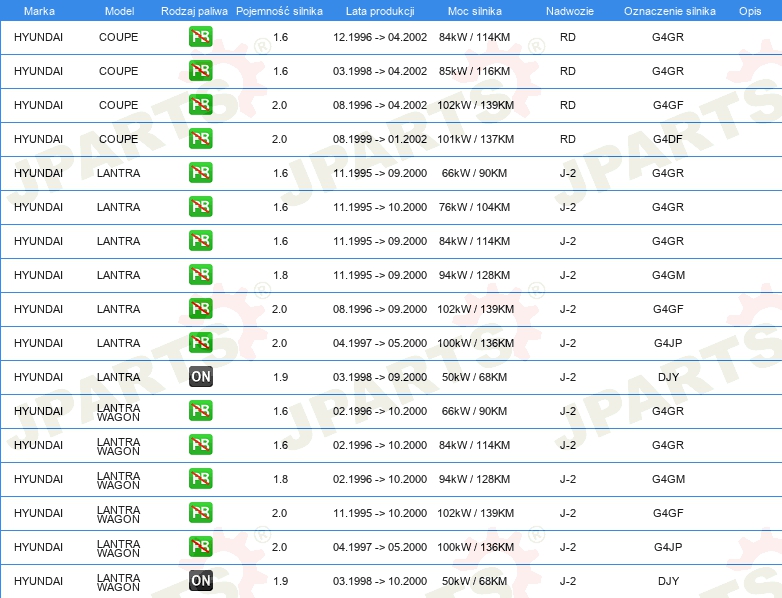
Task: Select the date range 08.1996 -> 09.2000
Action: [380, 309]
